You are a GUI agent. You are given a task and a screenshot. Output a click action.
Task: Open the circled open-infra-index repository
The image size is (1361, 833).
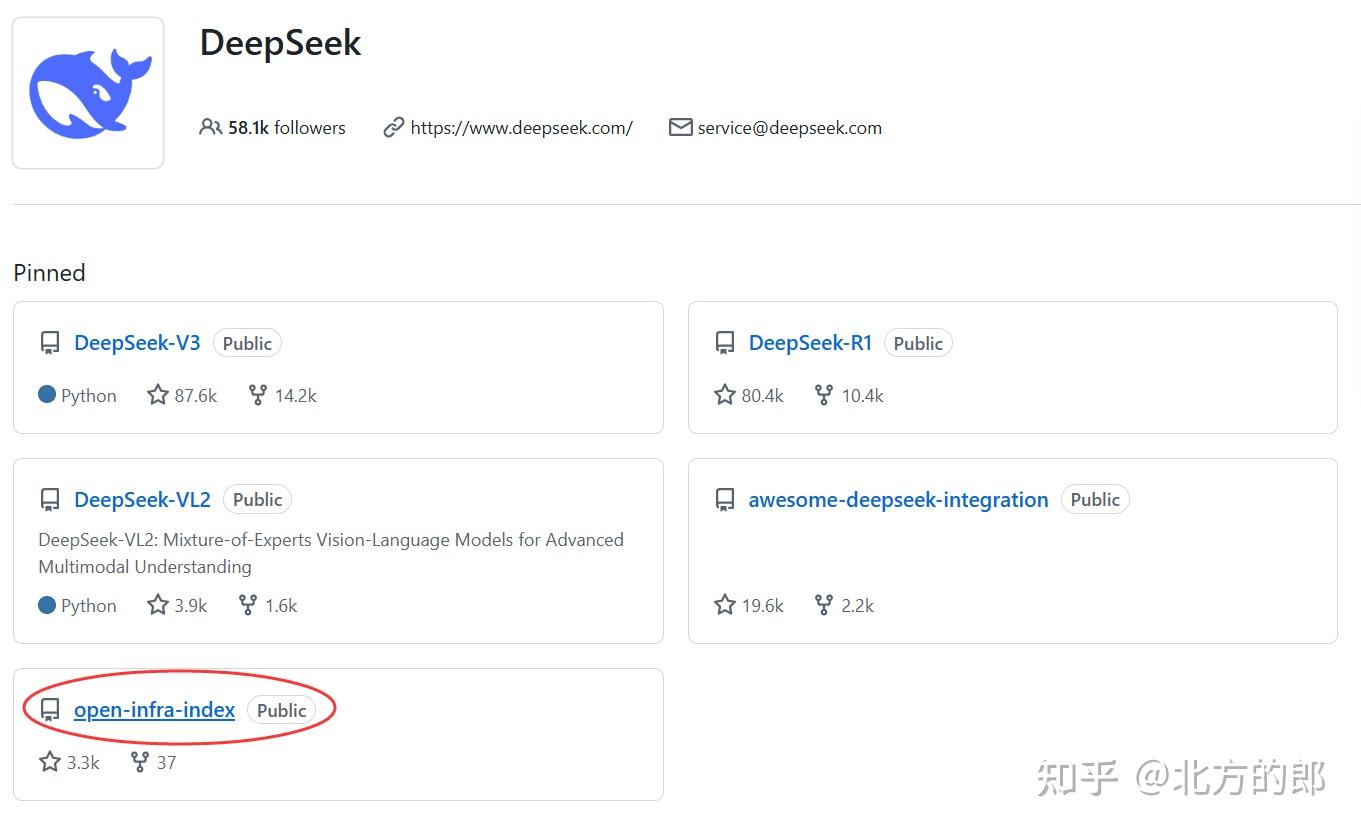pyautogui.click(x=153, y=709)
